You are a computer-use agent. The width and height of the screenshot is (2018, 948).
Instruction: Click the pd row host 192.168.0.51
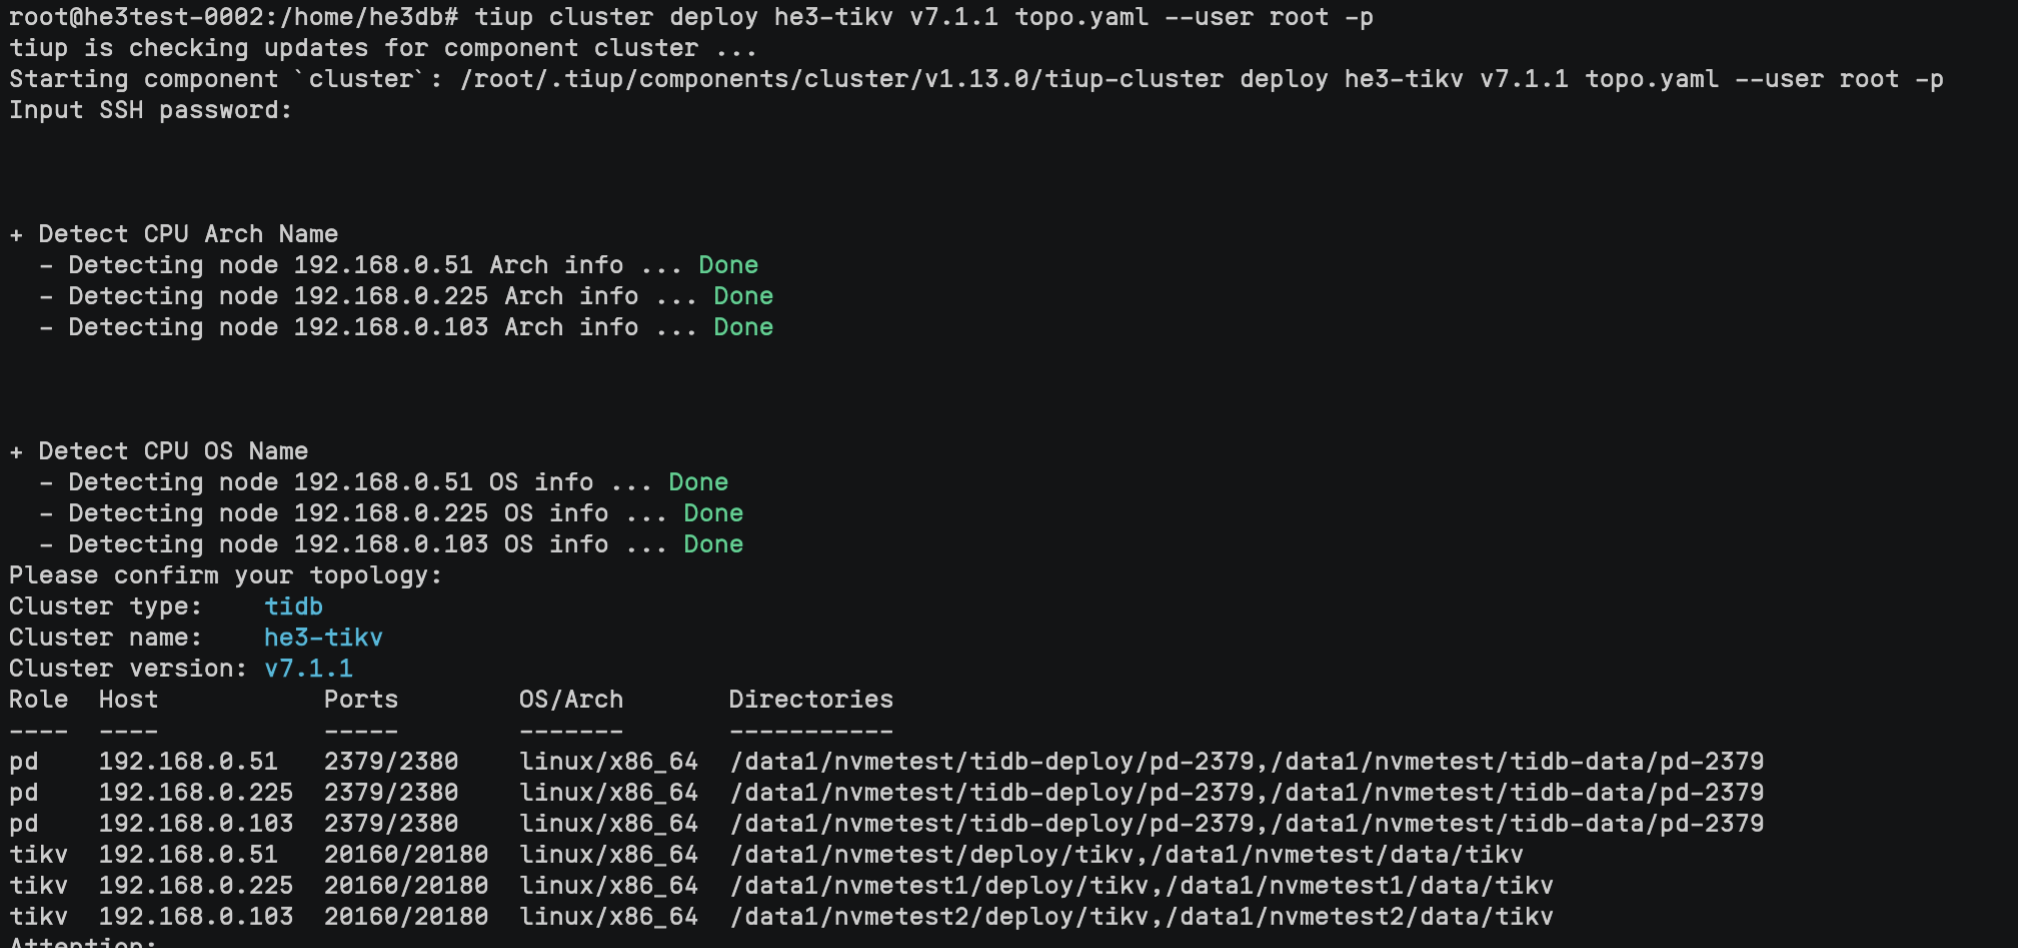[188, 761]
